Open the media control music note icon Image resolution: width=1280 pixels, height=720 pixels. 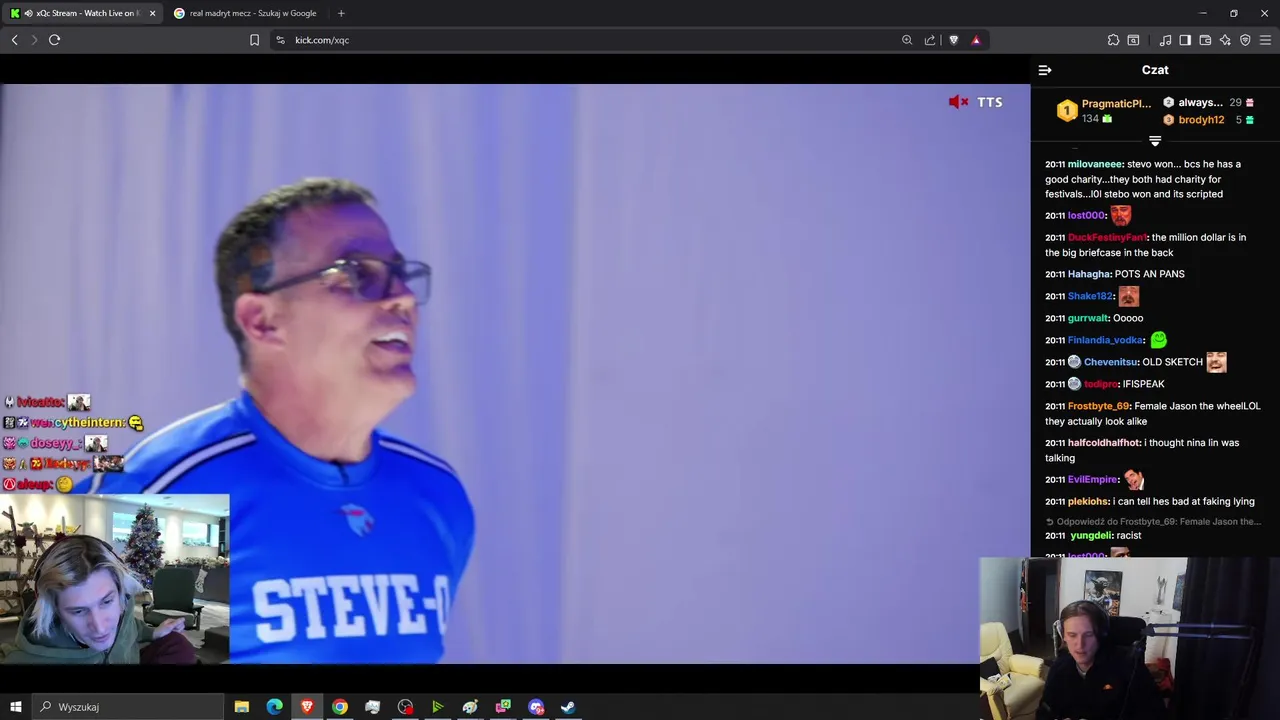click(x=1165, y=40)
